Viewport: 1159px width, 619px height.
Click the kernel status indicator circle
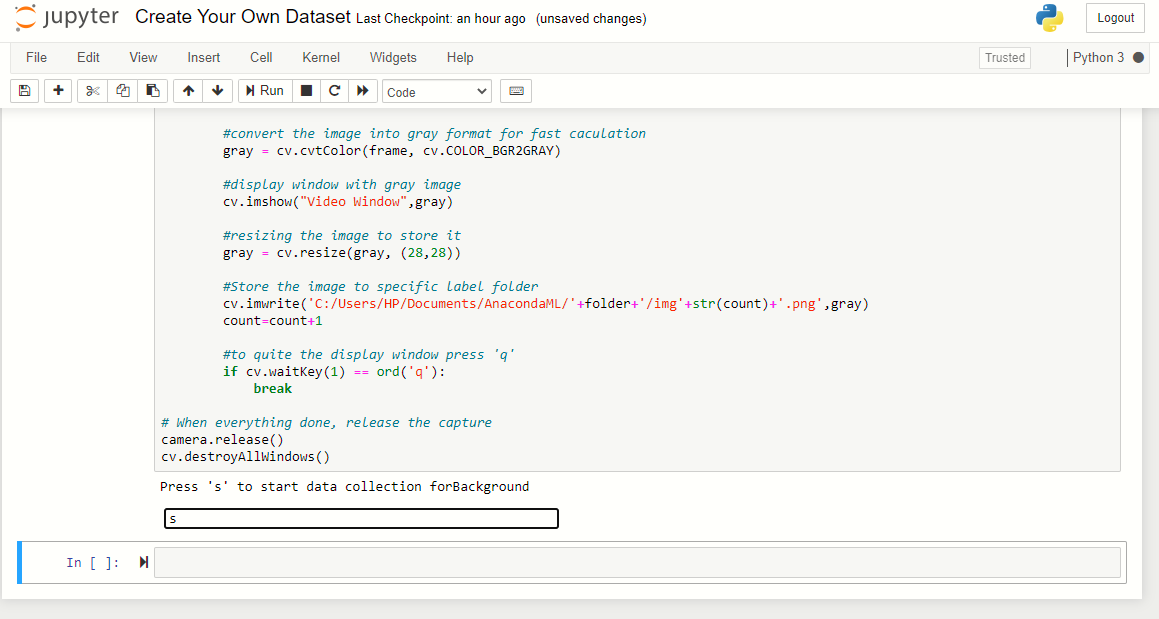pos(1138,58)
